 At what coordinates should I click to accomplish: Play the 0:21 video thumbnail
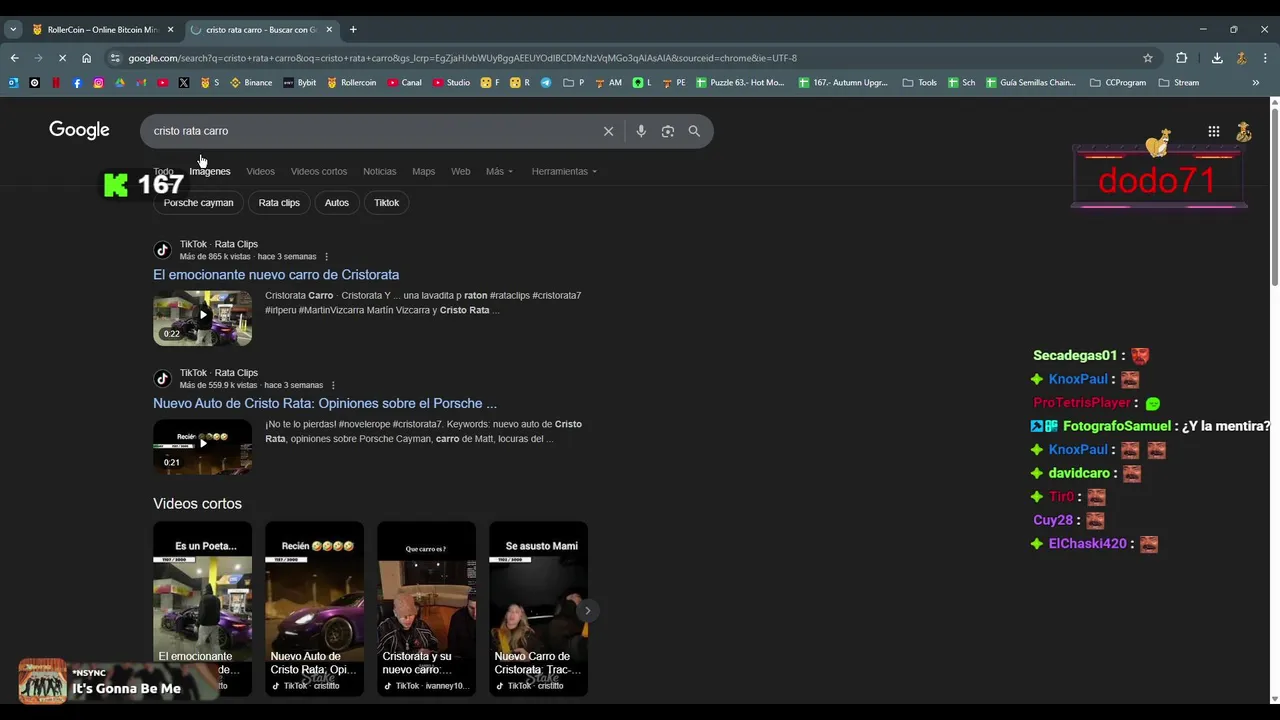[203, 447]
